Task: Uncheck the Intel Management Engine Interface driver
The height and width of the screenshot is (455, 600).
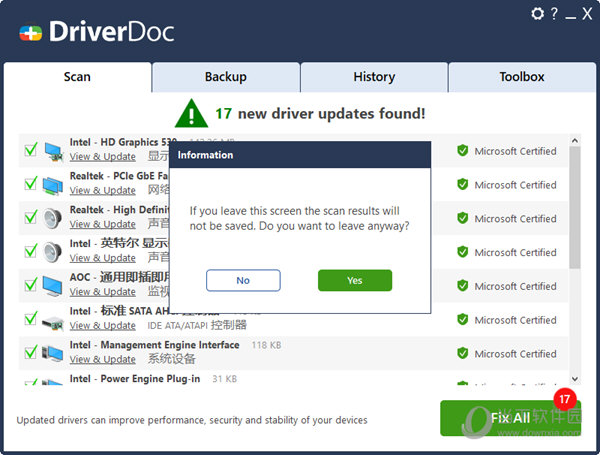Action: [x=31, y=351]
